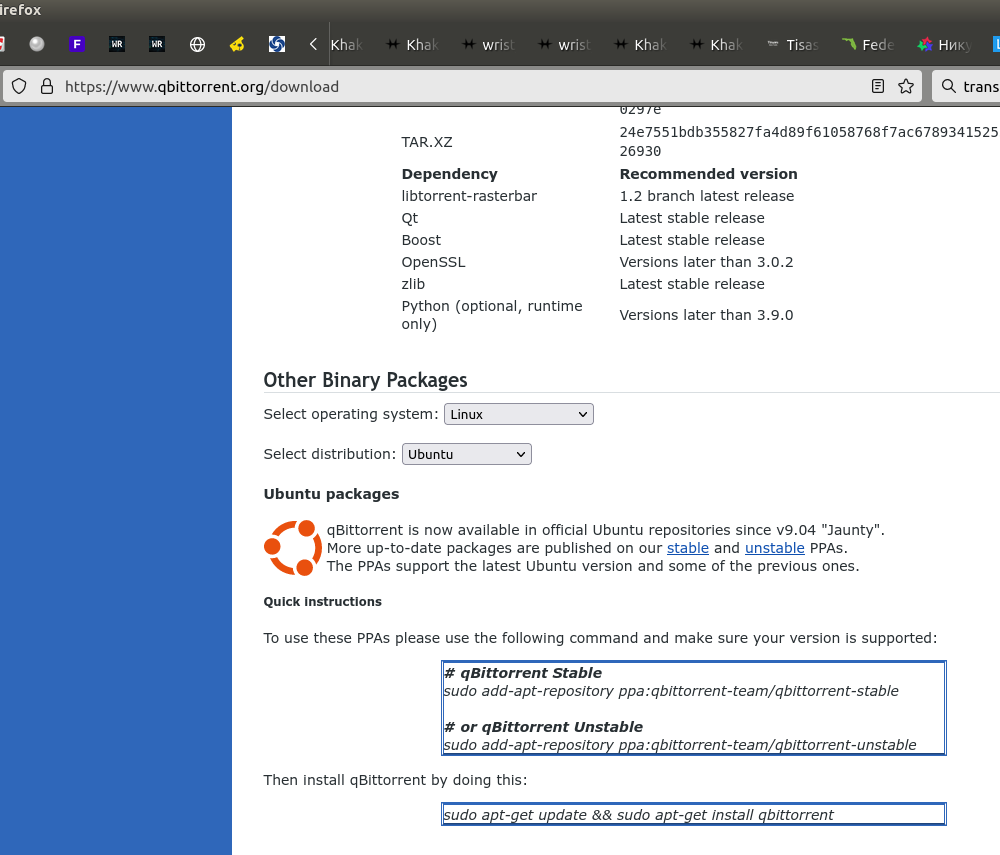Switch to the Нику tab
The image size is (1000, 855).
(x=943, y=45)
